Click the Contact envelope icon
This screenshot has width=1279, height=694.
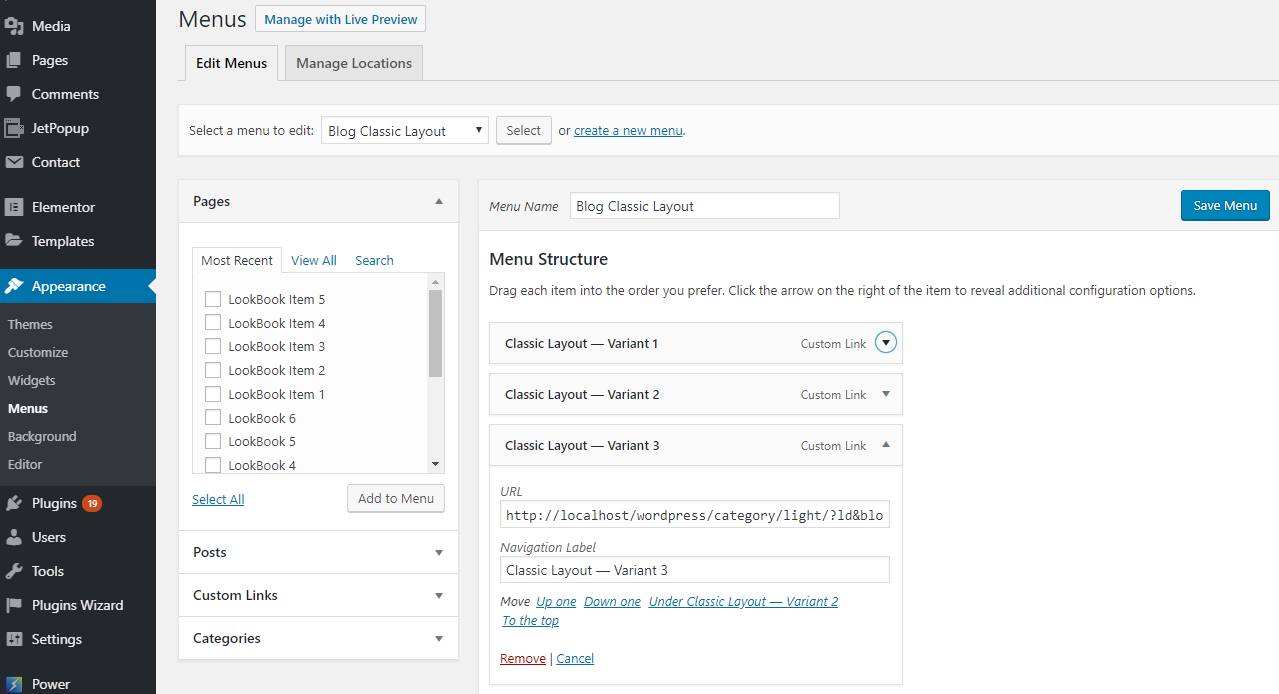coord(14,162)
